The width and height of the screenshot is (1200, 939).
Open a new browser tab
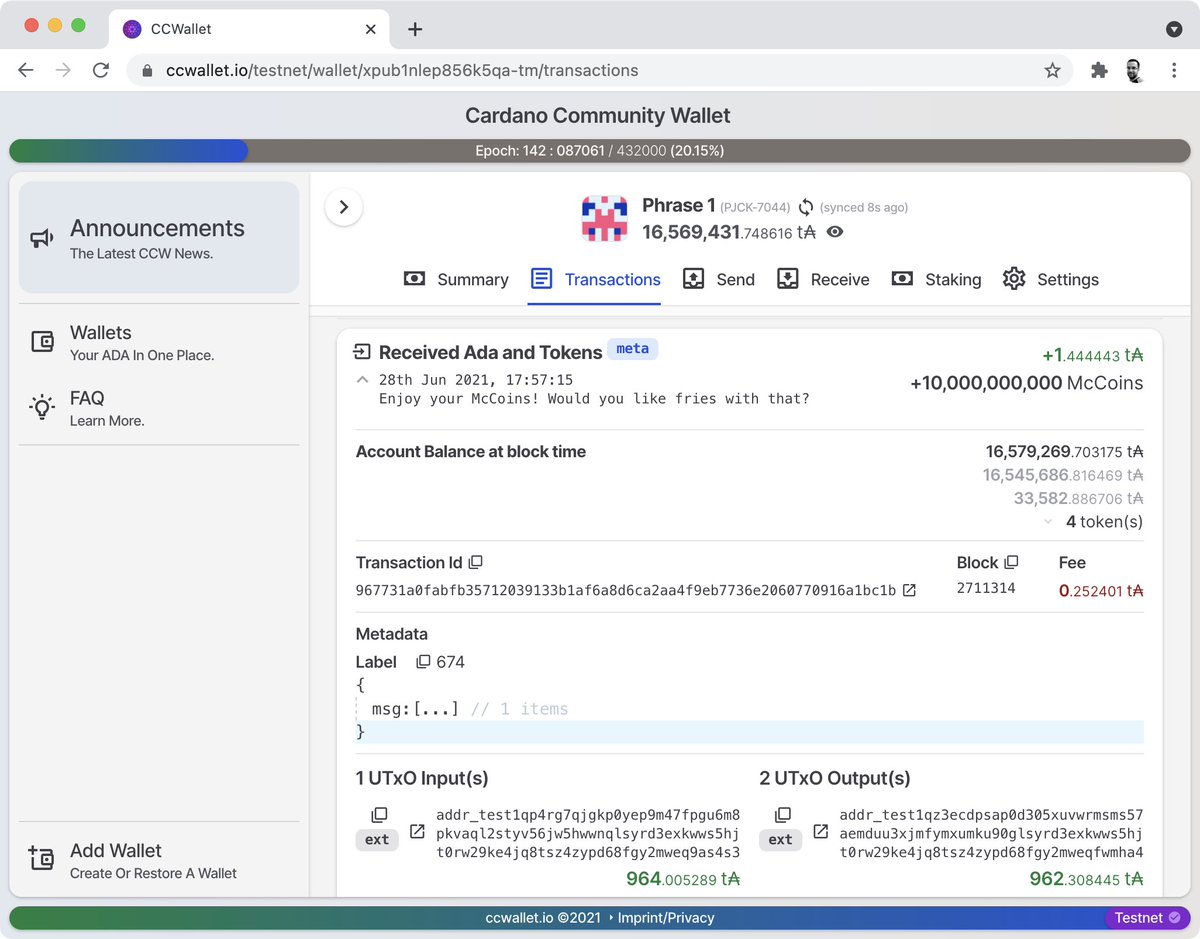(x=415, y=29)
